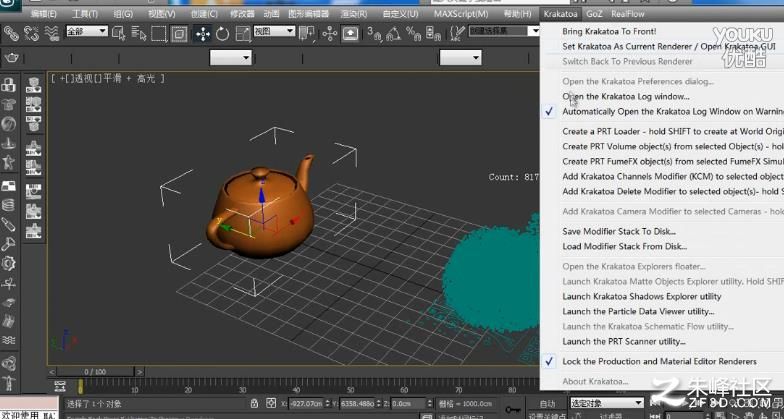Image resolution: width=784 pixels, height=419 pixels.
Task: Open Edit Named Selection Sets icon
Action: [x=457, y=34]
